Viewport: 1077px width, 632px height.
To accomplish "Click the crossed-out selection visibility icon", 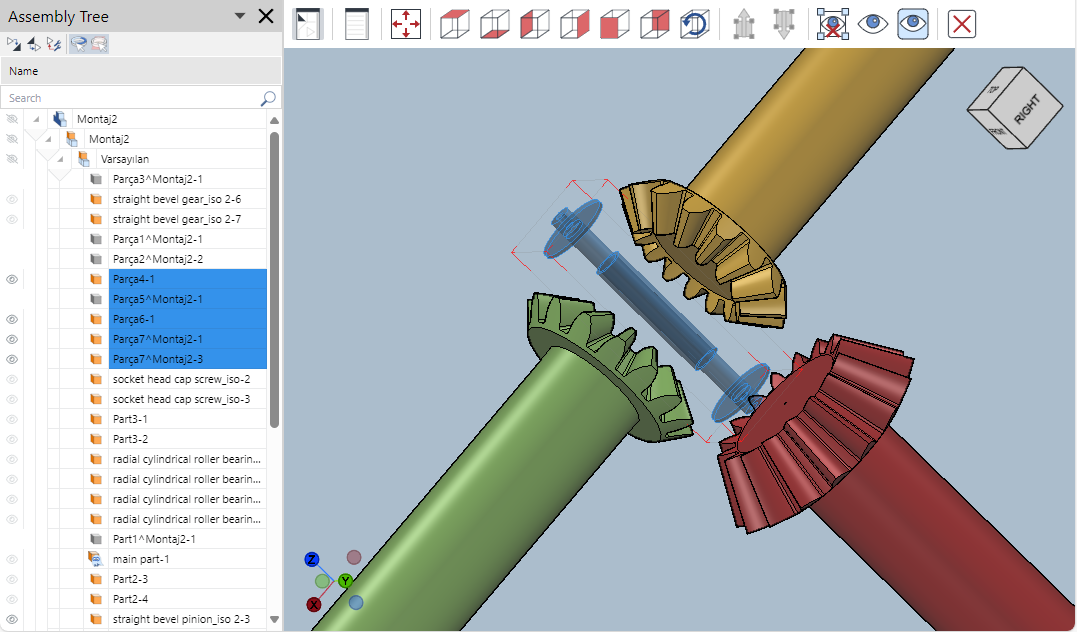I will coord(832,24).
